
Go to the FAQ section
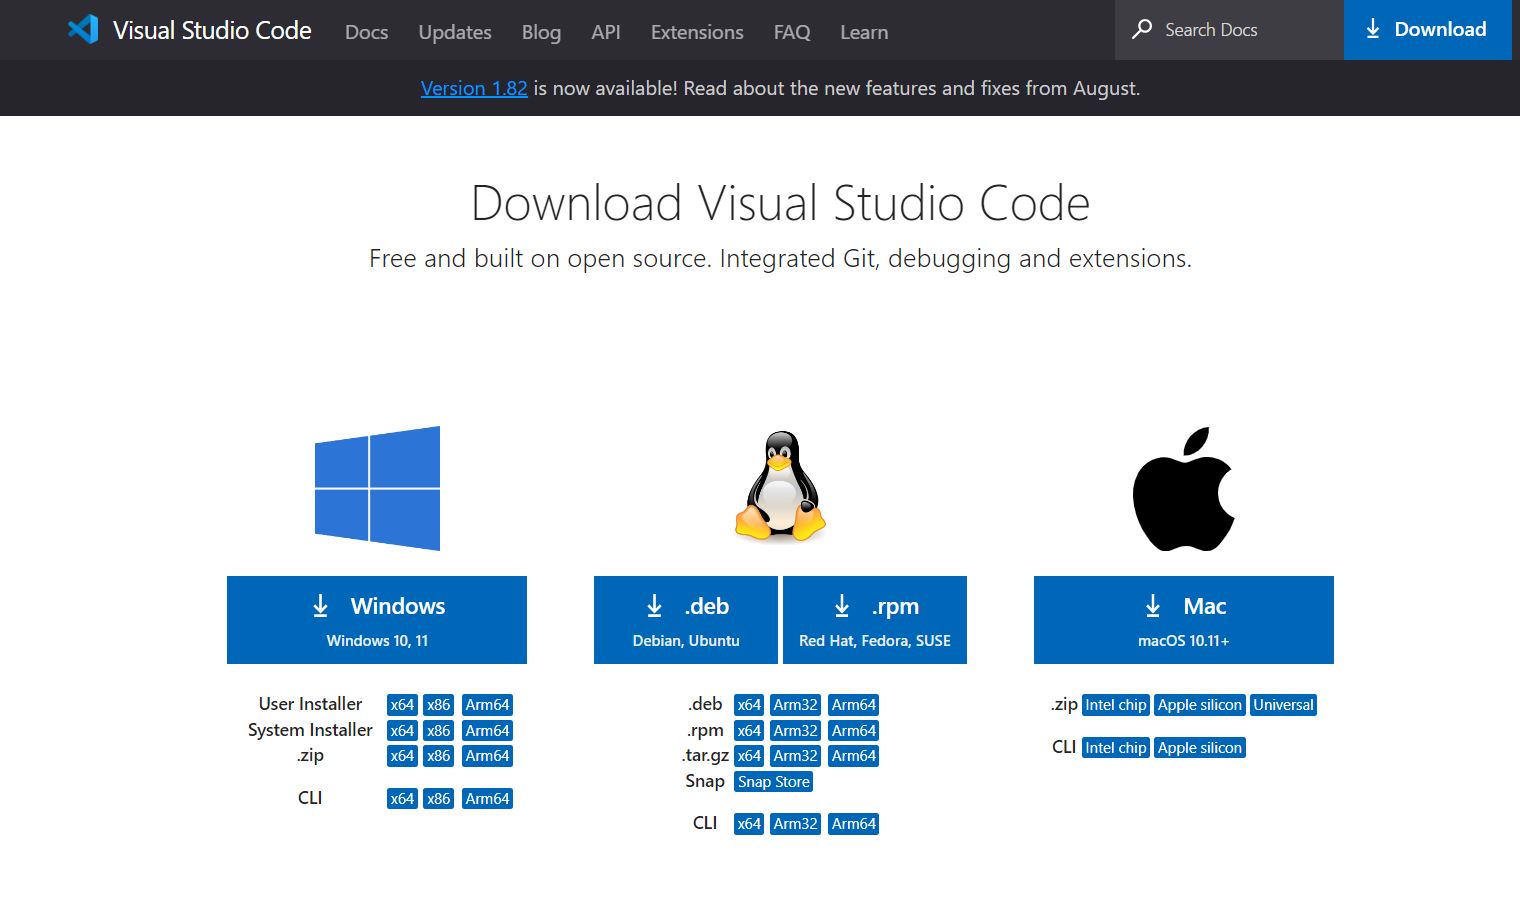(791, 32)
